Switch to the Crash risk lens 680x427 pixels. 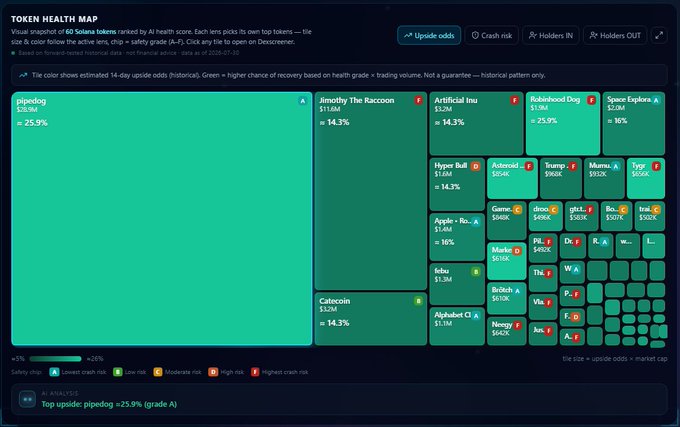(x=492, y=36)
